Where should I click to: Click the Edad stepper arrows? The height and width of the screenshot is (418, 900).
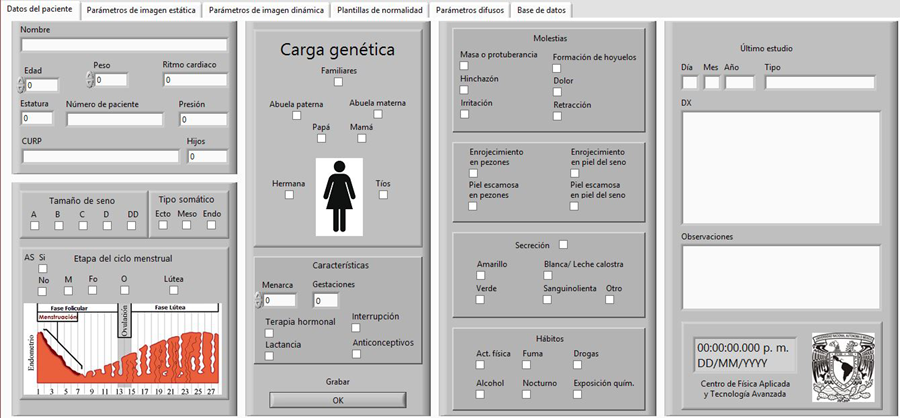click(23, 86)
